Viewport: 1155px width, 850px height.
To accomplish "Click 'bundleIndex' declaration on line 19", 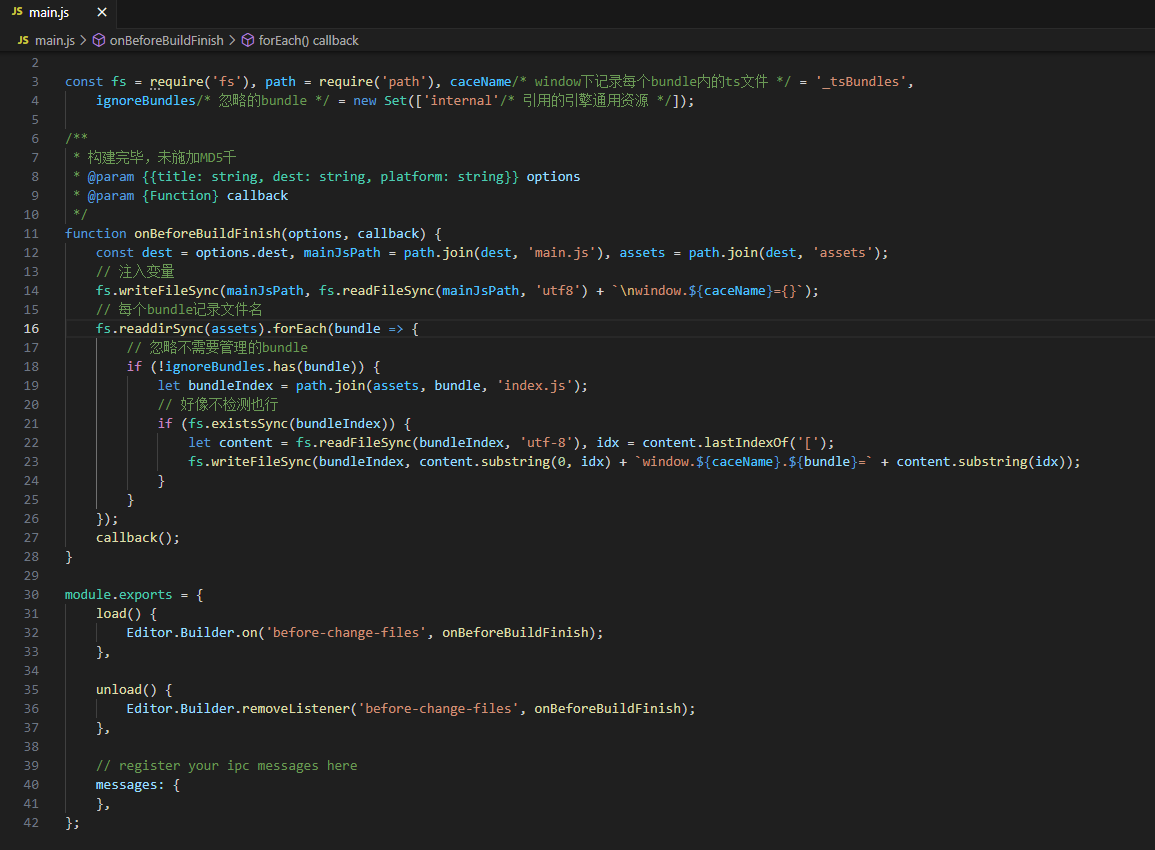I will (x=231, y=385).
